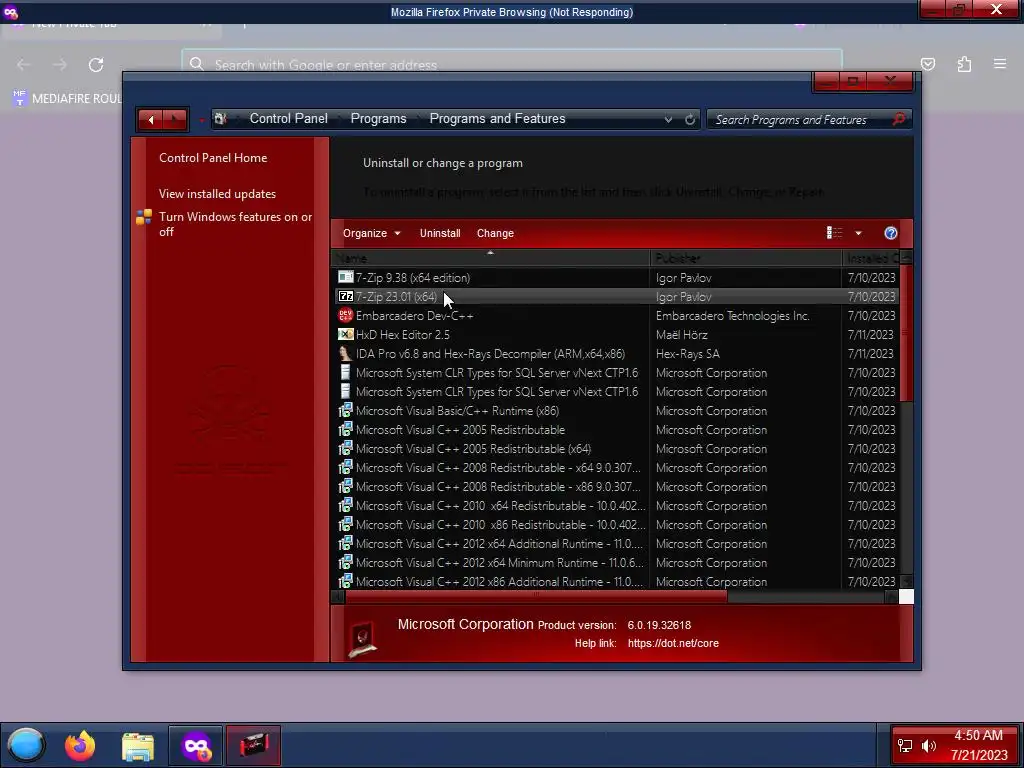Viewport: 1024px width, 768px height.
Task: Click the program icon in the details pane
Action: tap(362, 639)
